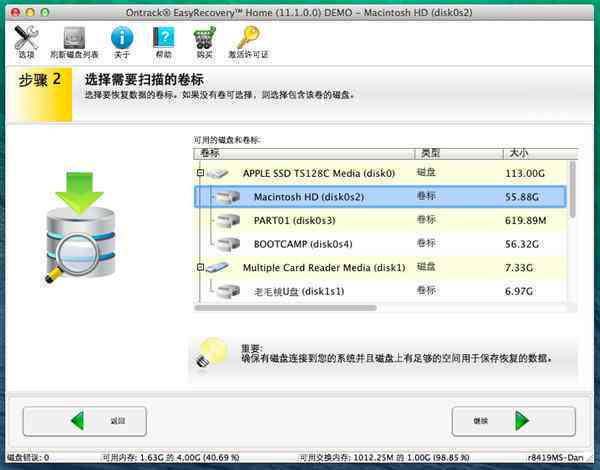This screenshot has width=600, height=470.
Task: Open the Options tools icon (选项)
Action: coord(26,42)
